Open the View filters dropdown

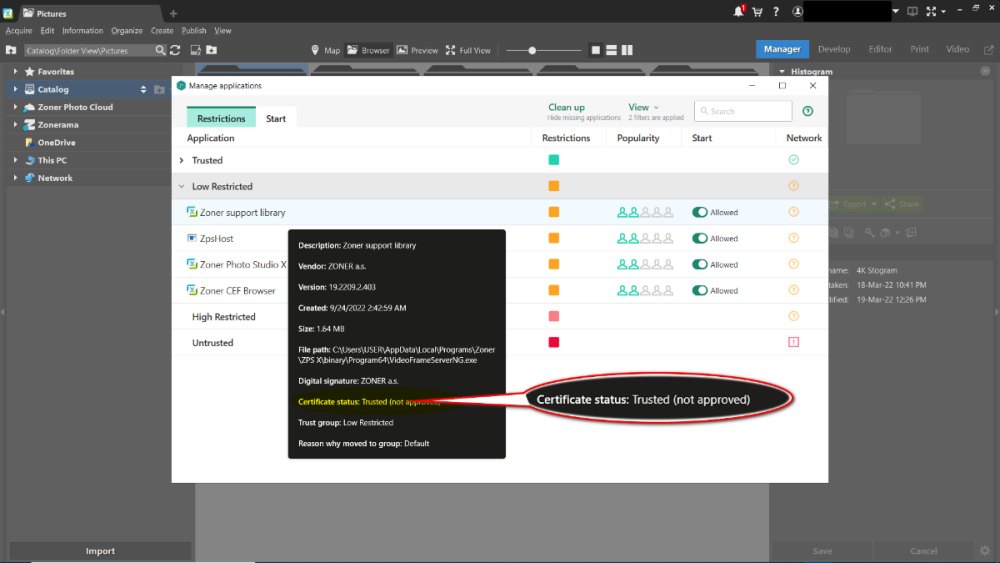click(642, 107)
